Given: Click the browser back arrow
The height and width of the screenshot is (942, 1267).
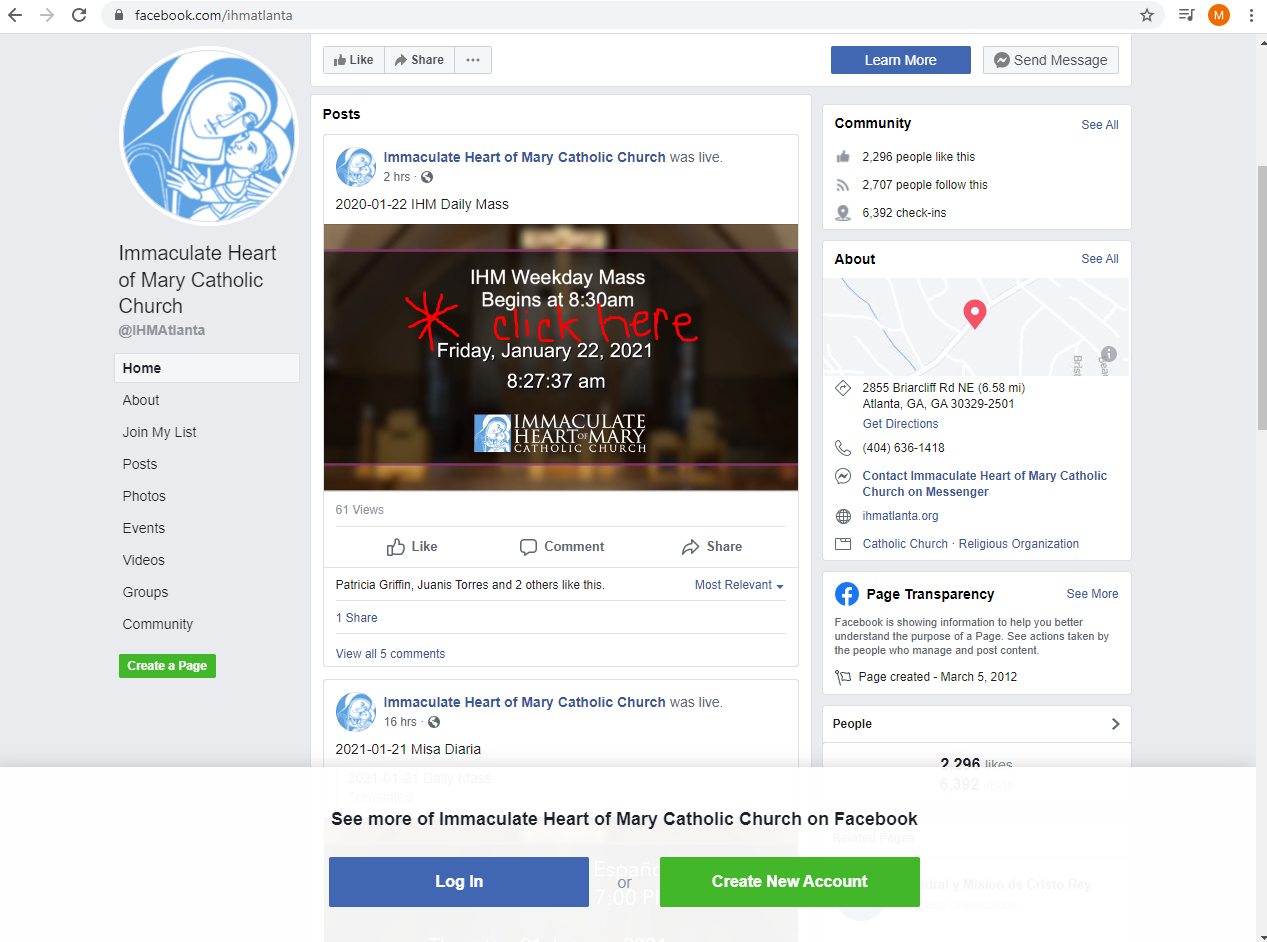Looking at the screenshot, I should point(15,15).
